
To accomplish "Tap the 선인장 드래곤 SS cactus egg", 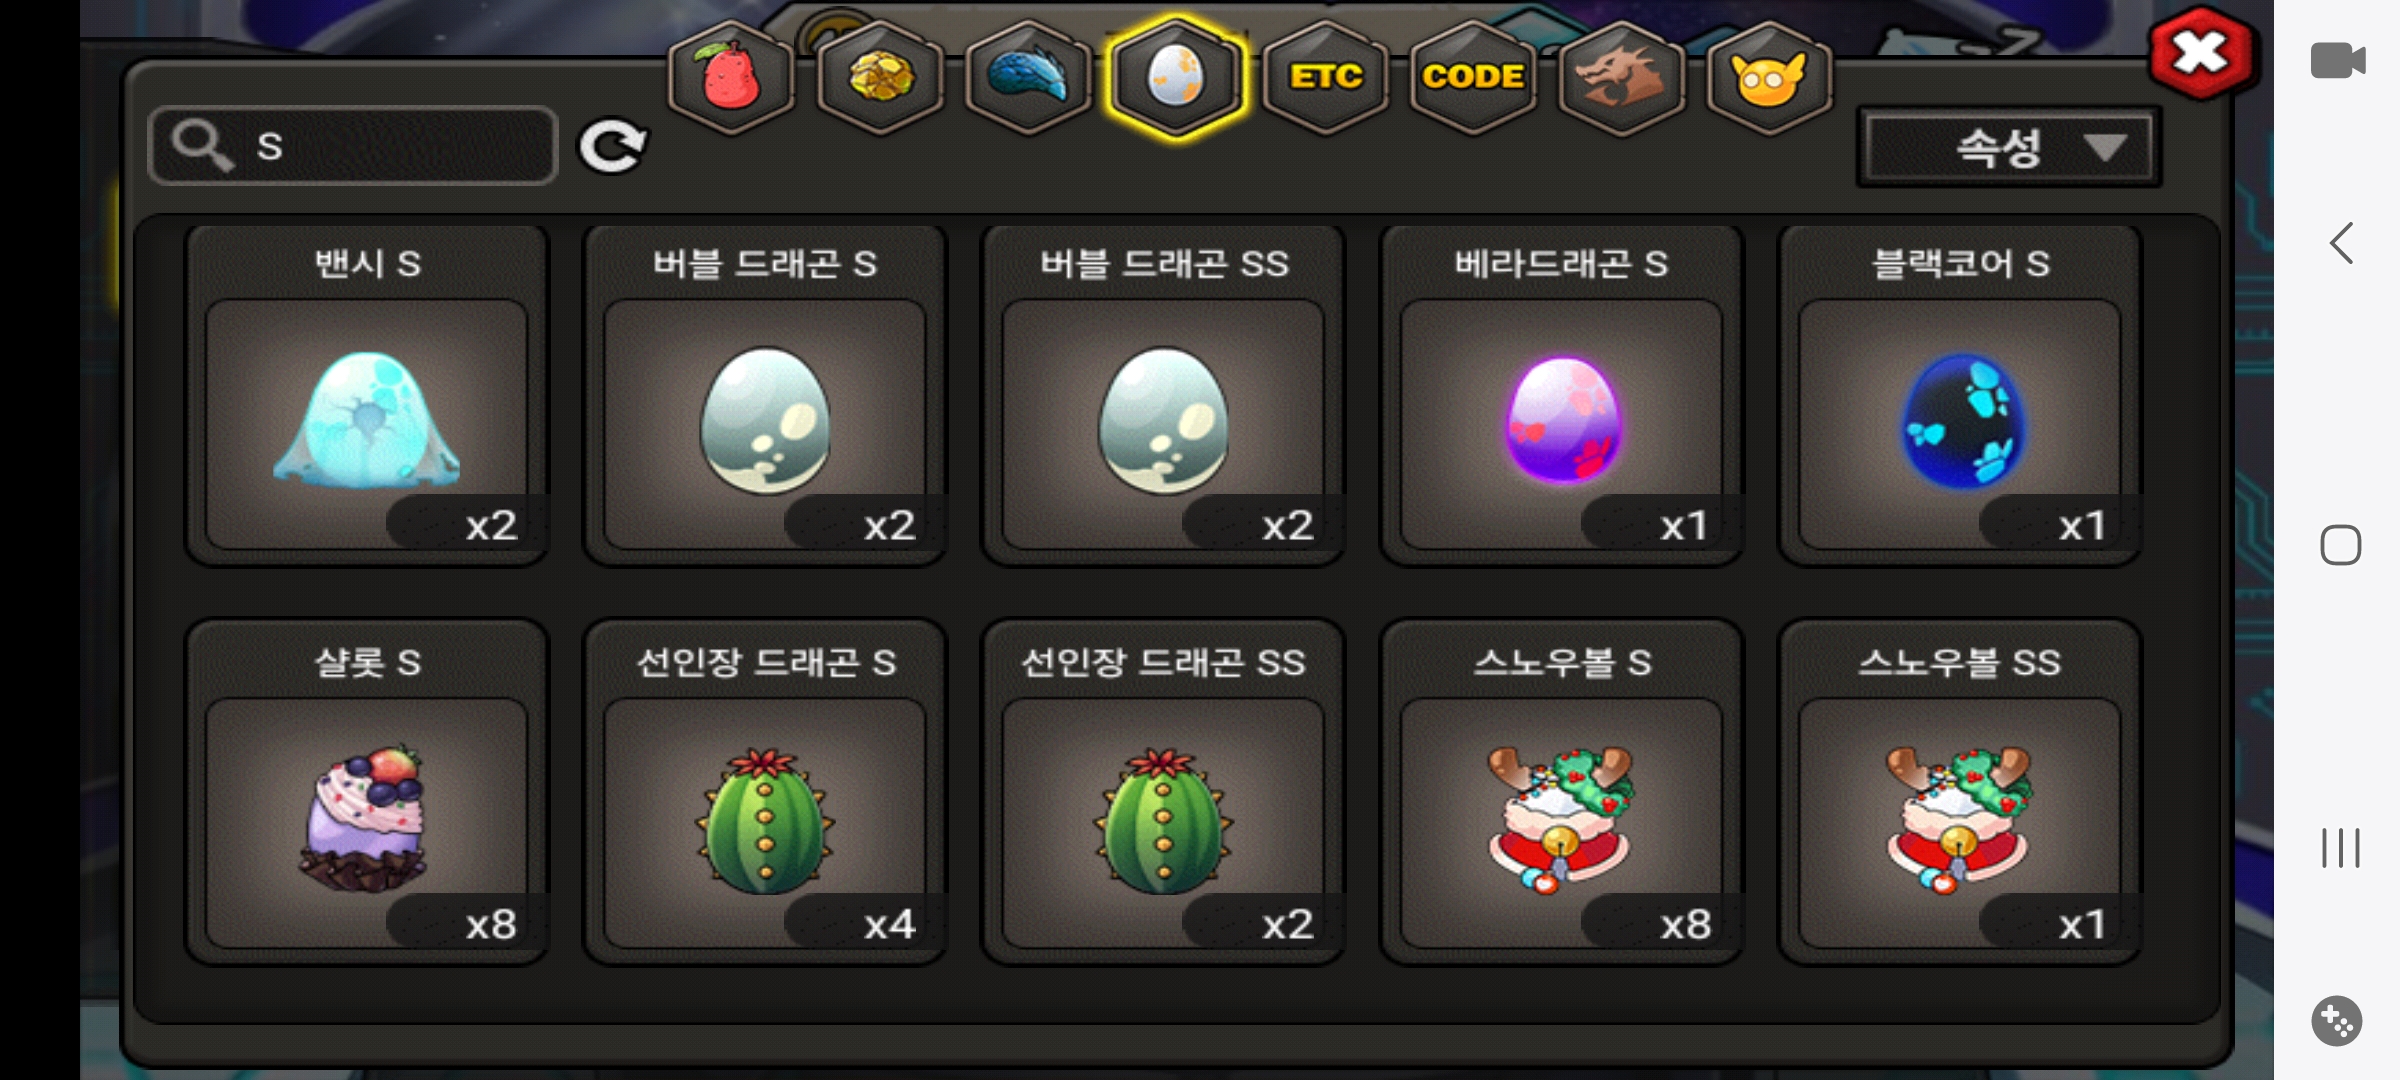I will tap(1163, 792).
